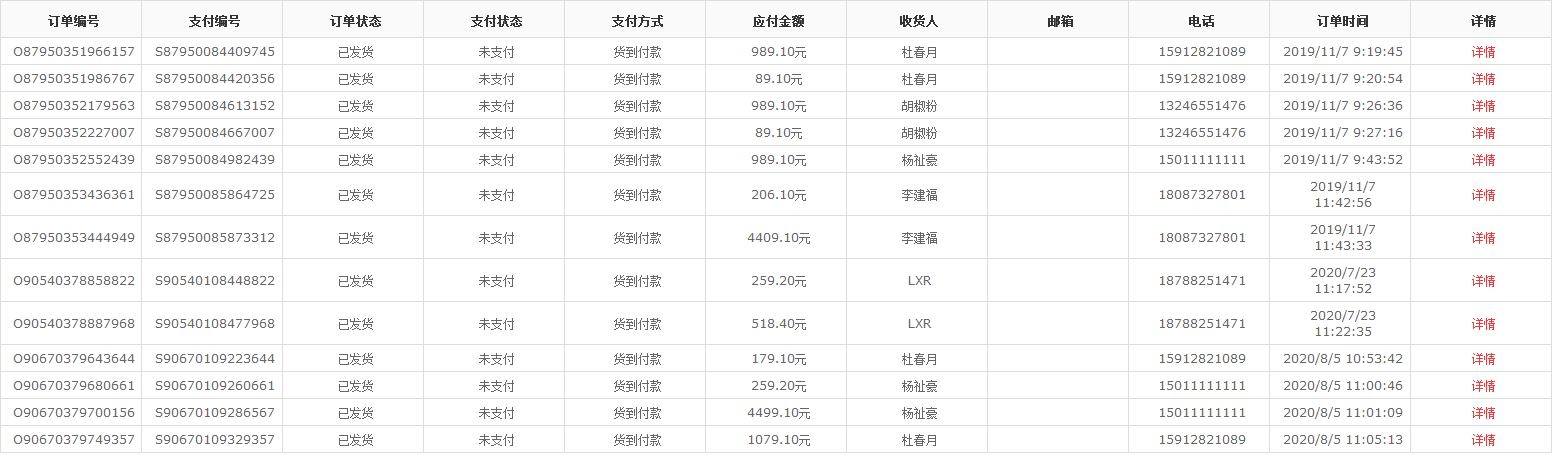
Task: Click the 订单时间 column header
Action: (1342, 21)
